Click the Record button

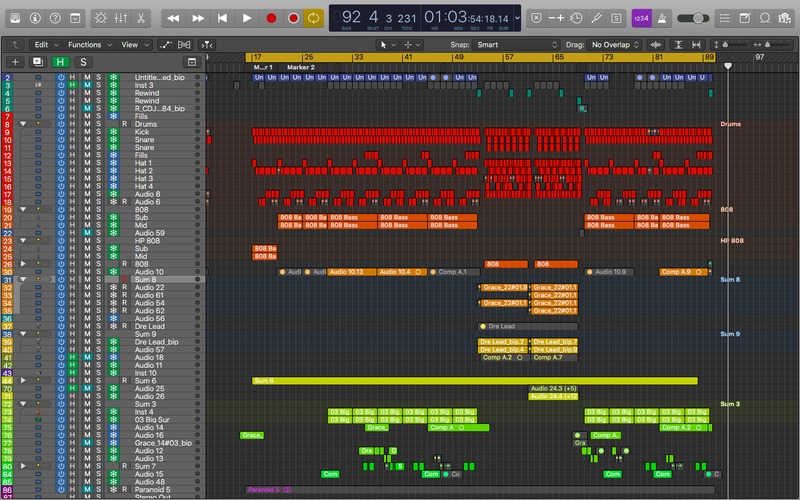[x=270, y=18]
